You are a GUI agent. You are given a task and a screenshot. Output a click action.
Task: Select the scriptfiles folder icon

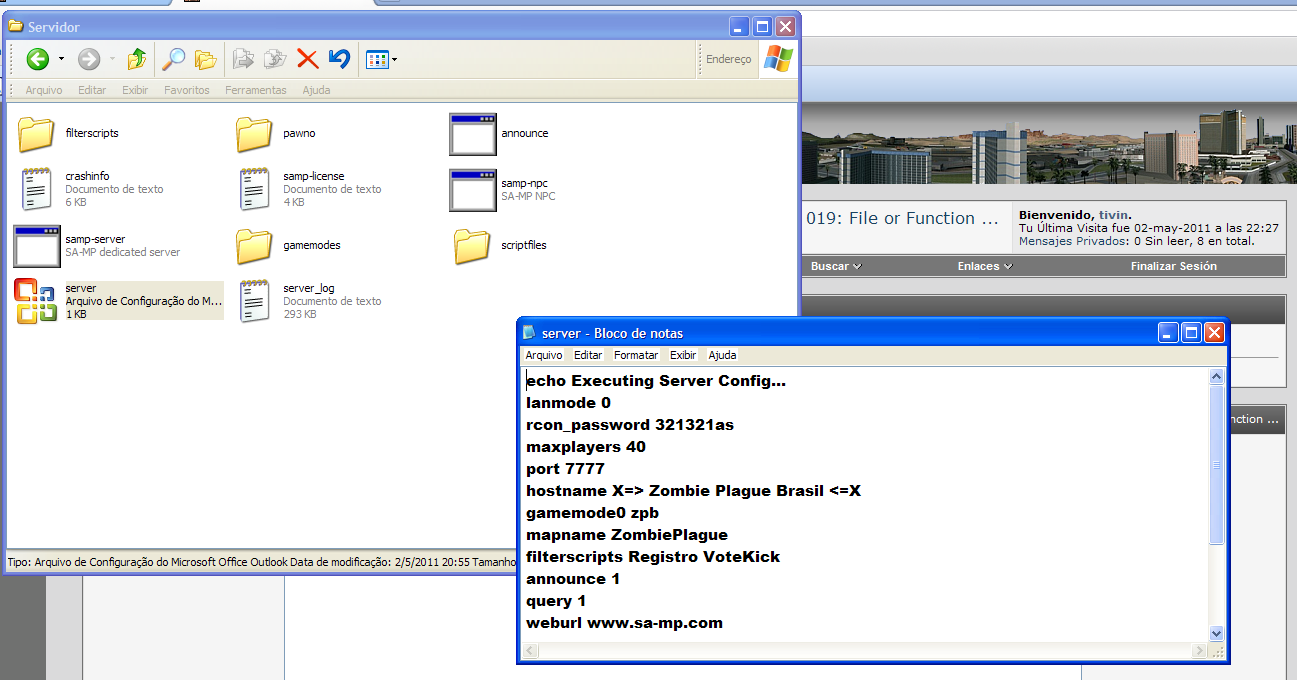point(472,245)
